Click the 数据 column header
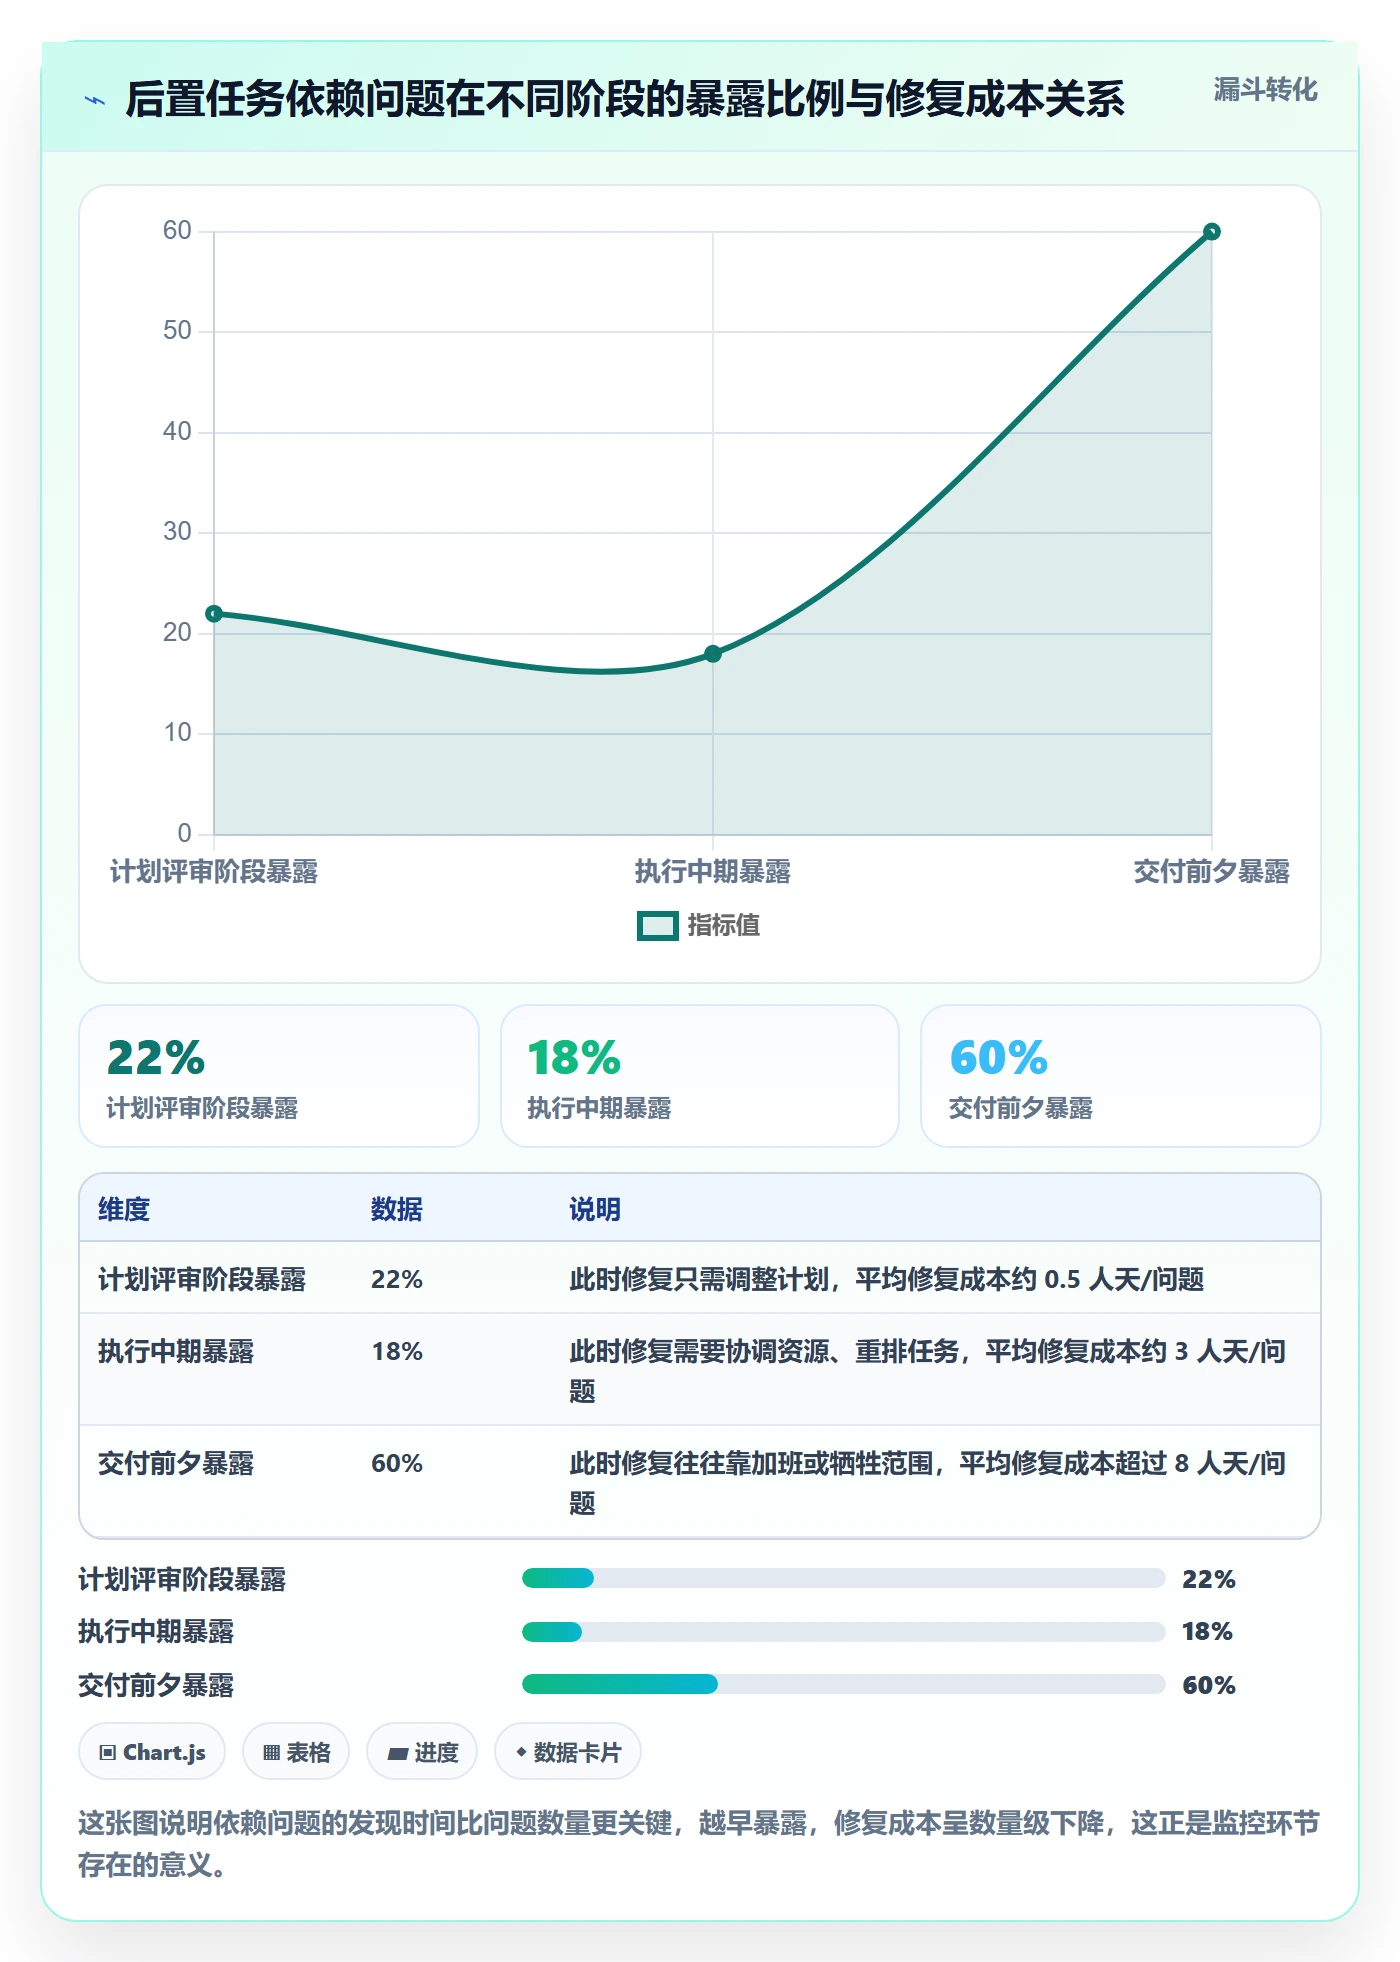 point(397,1210)
